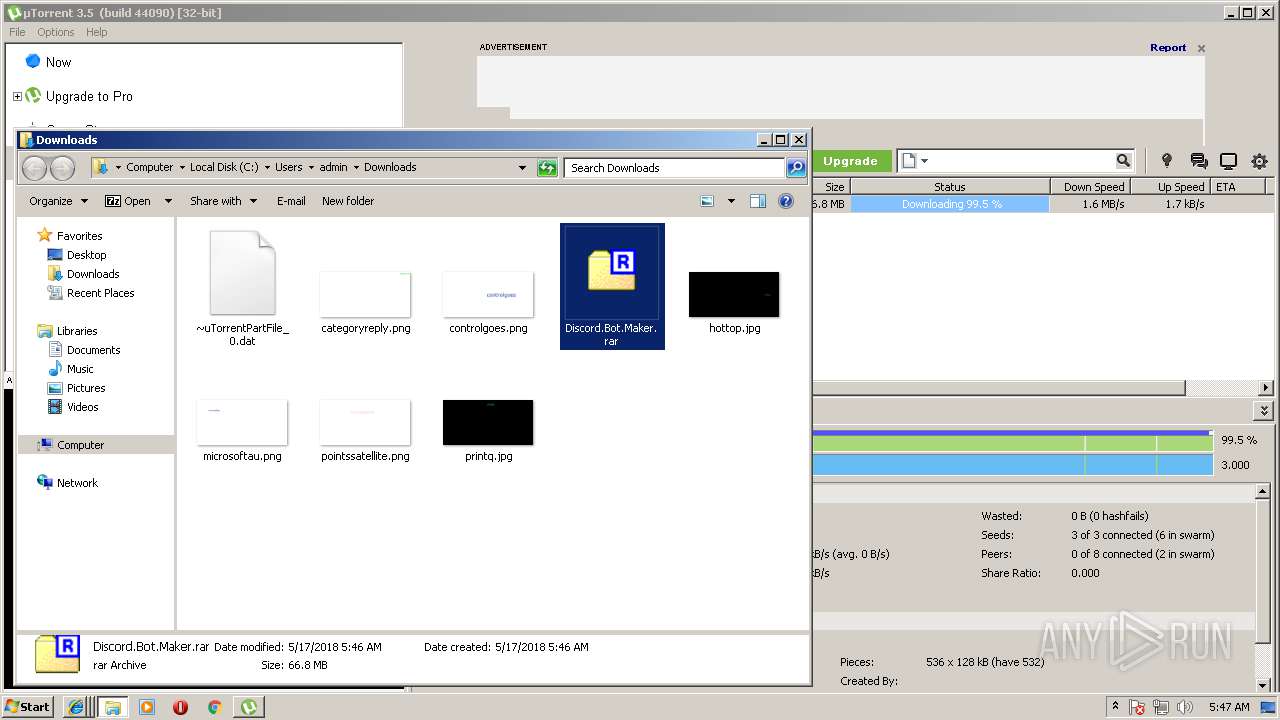Viewport: 1280px width, 720px height.
Task: Toggle the preview pane icon
Action: point(758,201)
